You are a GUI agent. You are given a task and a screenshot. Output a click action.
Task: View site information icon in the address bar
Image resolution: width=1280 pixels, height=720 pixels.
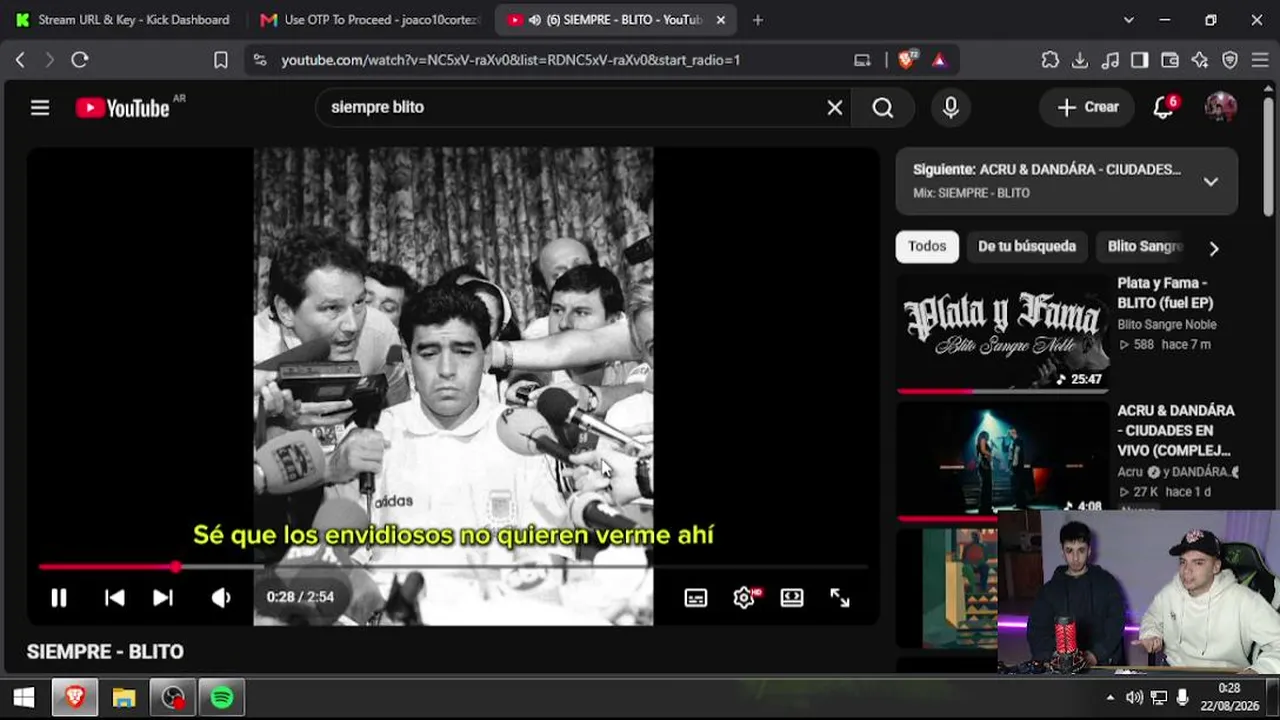click(261, 60)
